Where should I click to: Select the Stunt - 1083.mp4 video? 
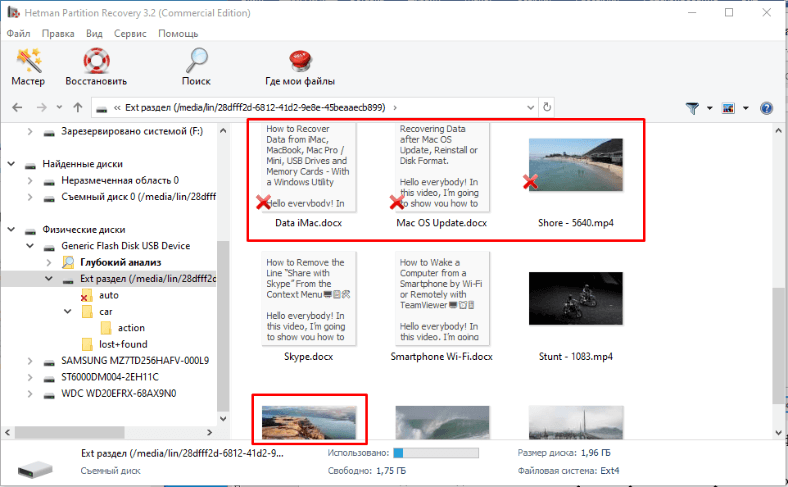click(x=576, y=316)
